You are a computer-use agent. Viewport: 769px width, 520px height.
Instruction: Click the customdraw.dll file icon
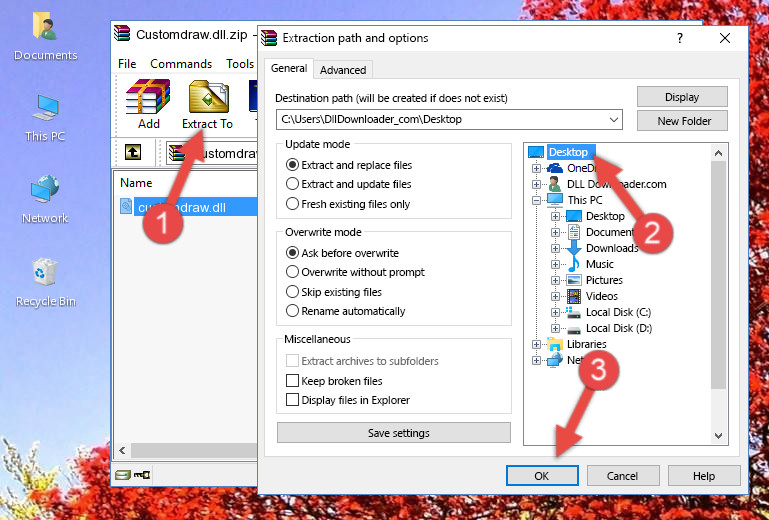(x=126, y=207)
